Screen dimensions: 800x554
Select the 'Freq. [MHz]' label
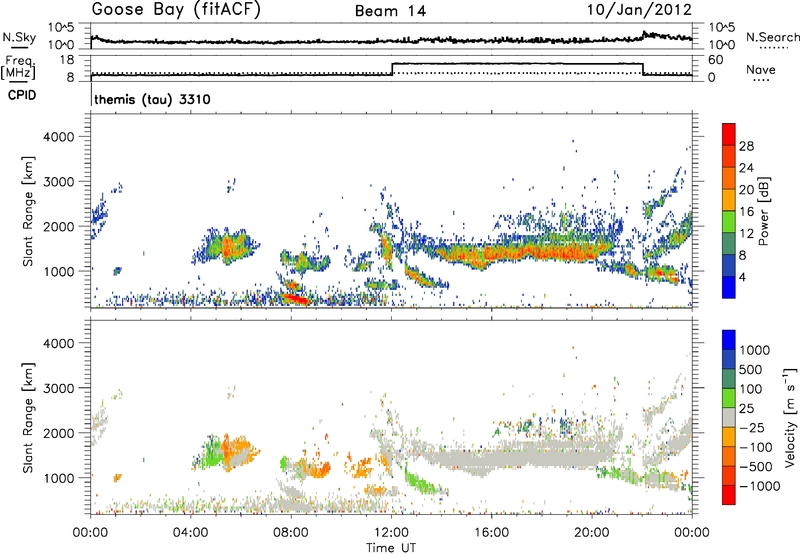(x=19, y=68)
